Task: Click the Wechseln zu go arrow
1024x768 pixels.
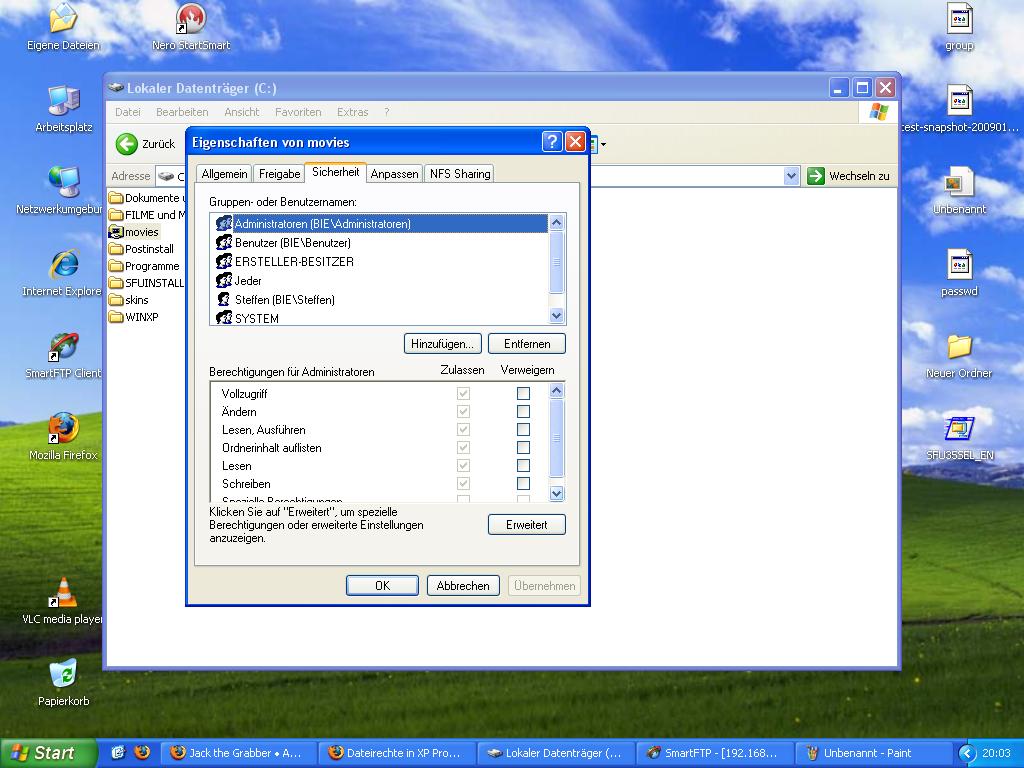Action: [816, 176]
